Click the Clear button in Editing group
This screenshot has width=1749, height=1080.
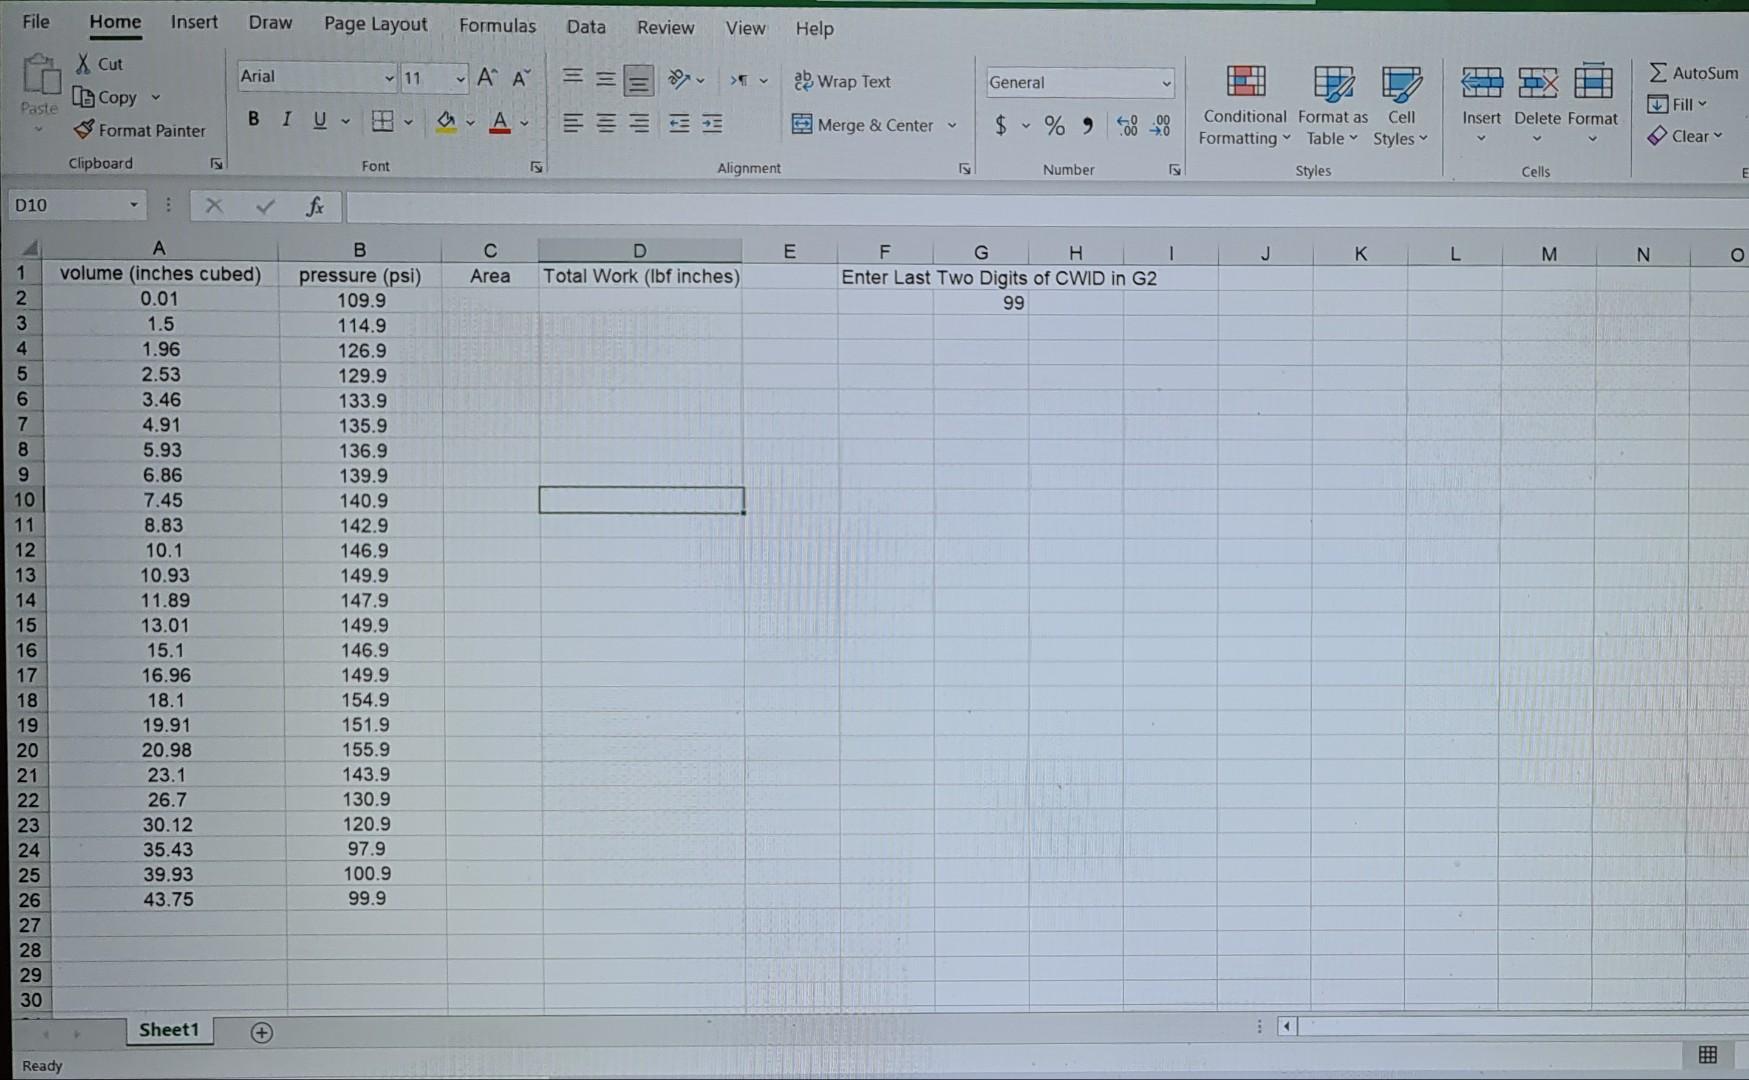pos(1685,136)
